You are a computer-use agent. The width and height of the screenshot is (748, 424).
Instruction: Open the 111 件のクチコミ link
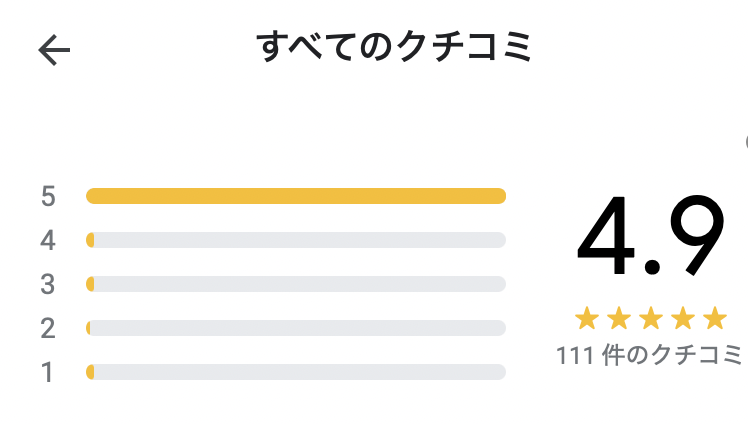coord(649,355)
